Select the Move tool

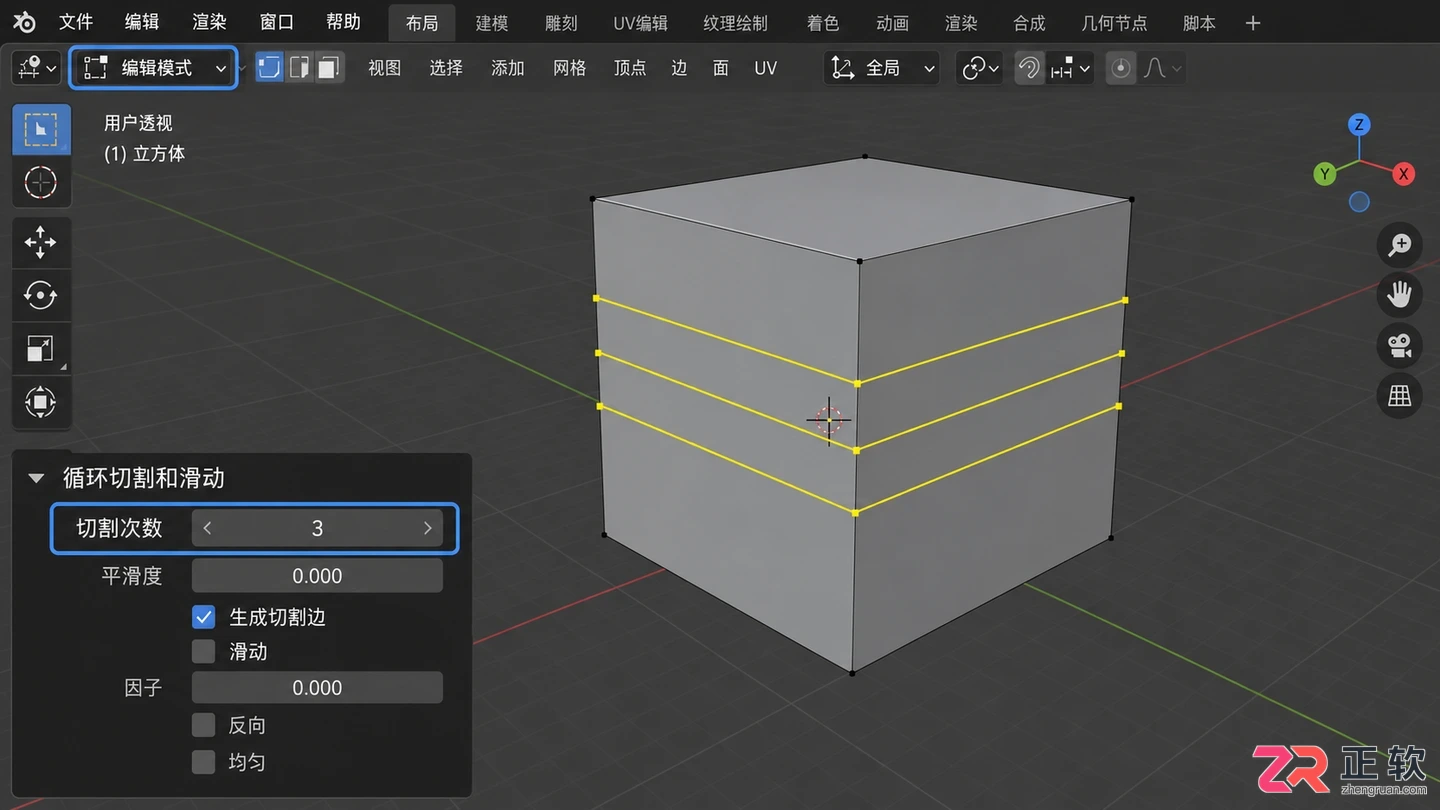[x=41, y=242]
